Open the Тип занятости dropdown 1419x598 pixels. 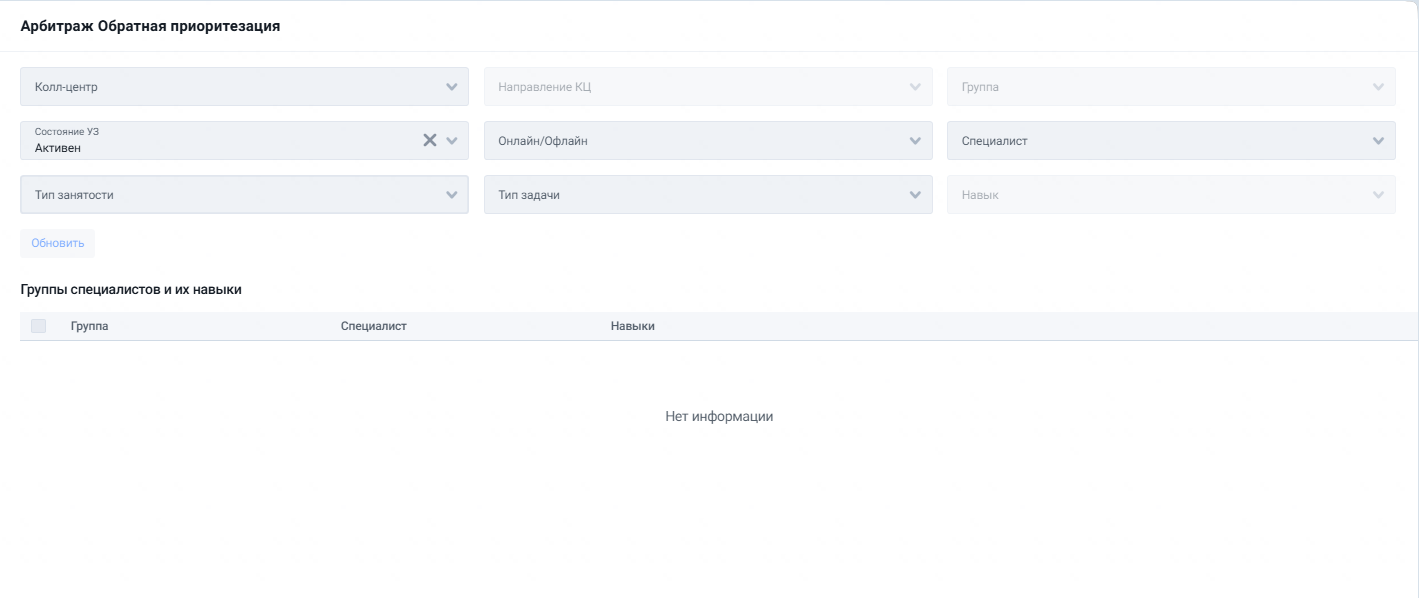[244, 195]
